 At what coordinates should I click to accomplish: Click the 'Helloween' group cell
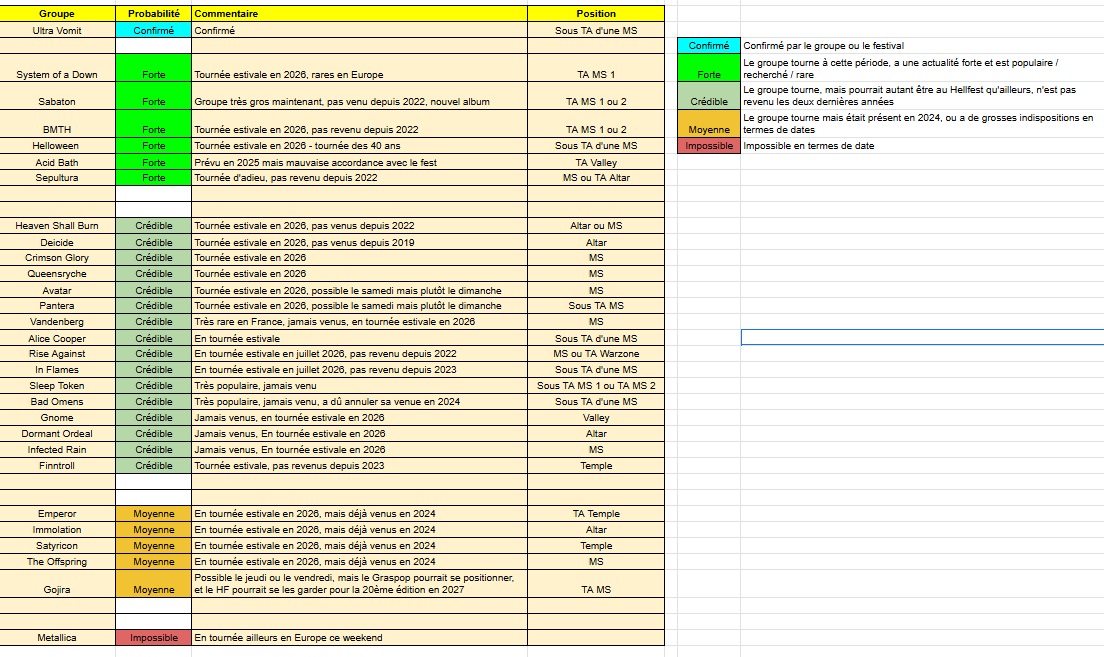click(x=57, y=146)
